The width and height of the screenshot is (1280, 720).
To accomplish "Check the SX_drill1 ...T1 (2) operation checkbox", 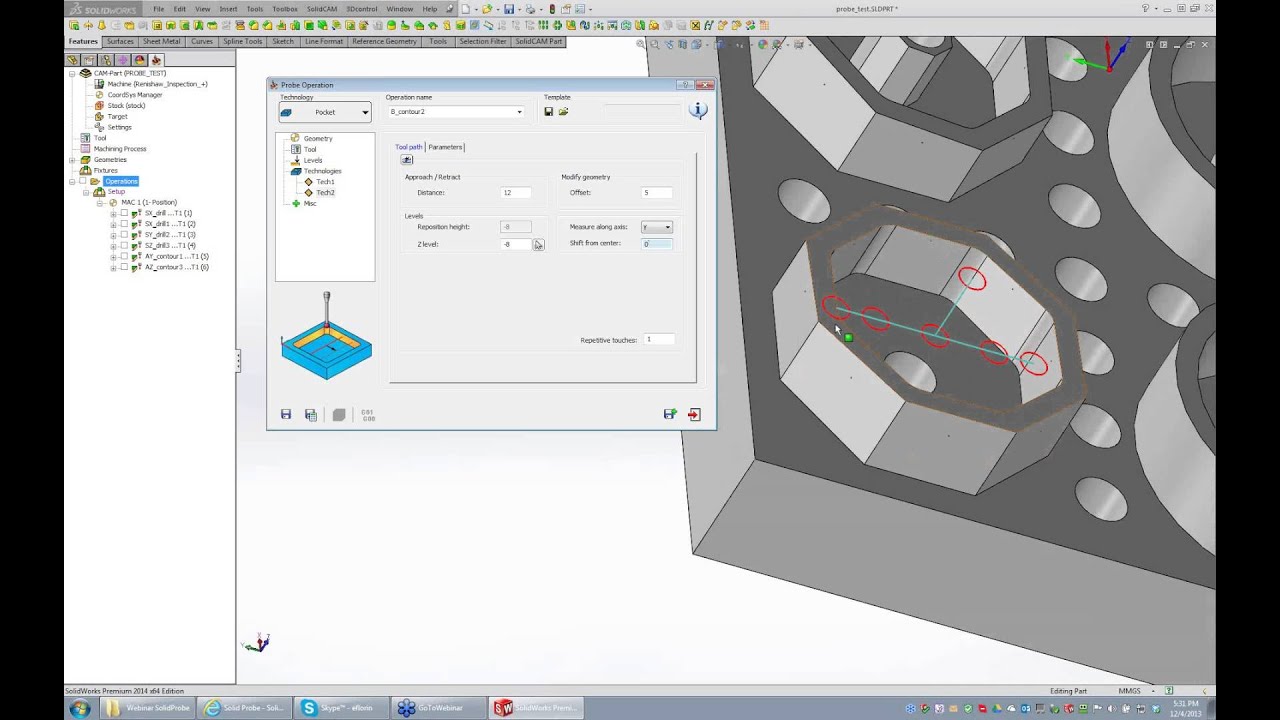I will (x=124, y=224).
